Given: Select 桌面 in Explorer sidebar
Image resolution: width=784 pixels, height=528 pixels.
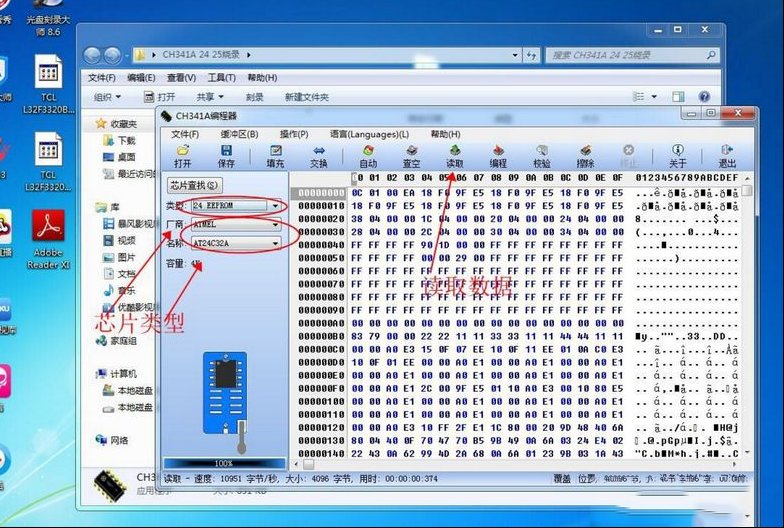Looking at the screenshot, I should (120, 157).
